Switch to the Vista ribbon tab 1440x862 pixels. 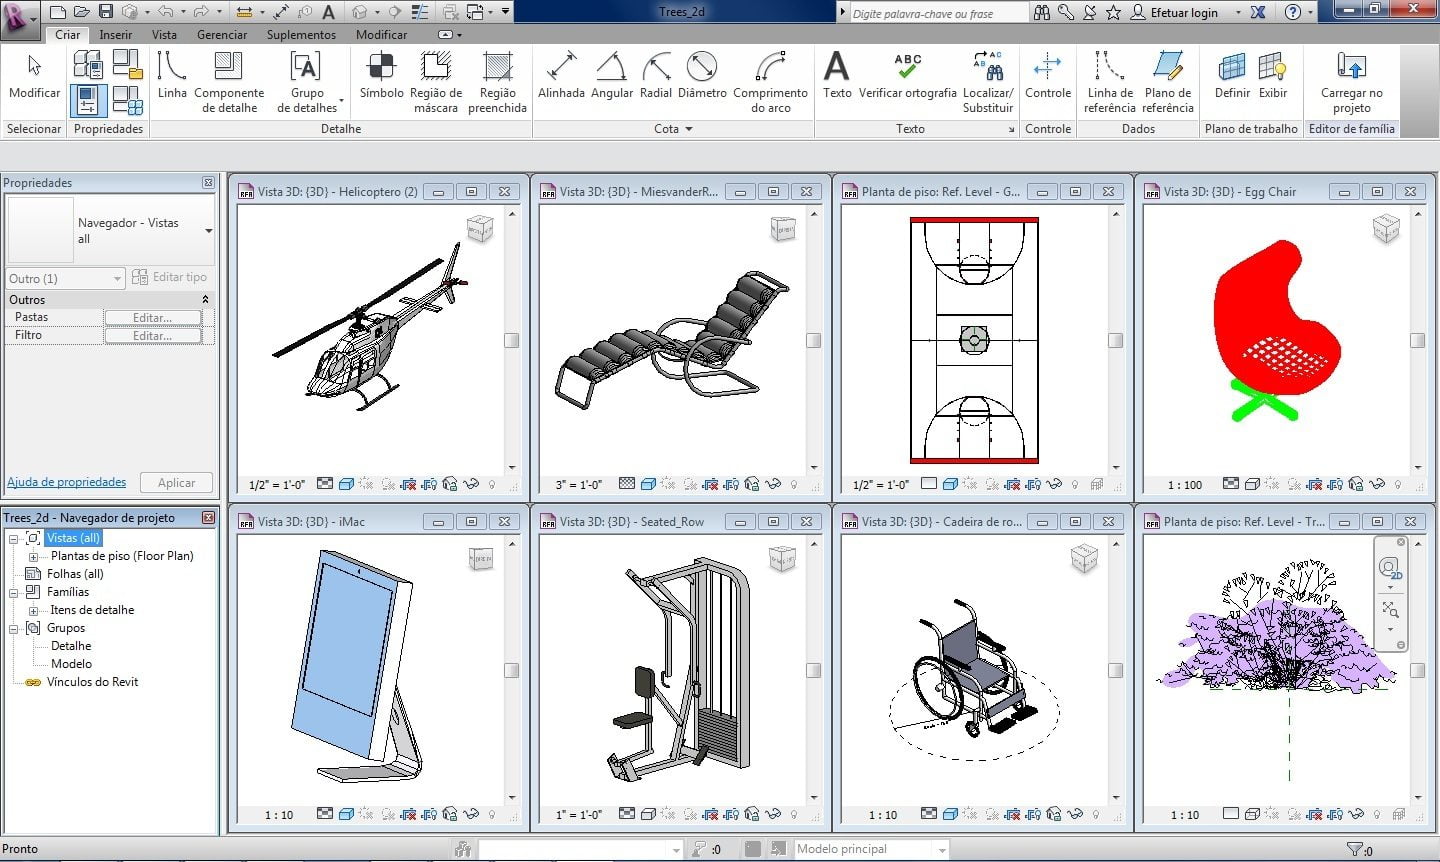164,34
